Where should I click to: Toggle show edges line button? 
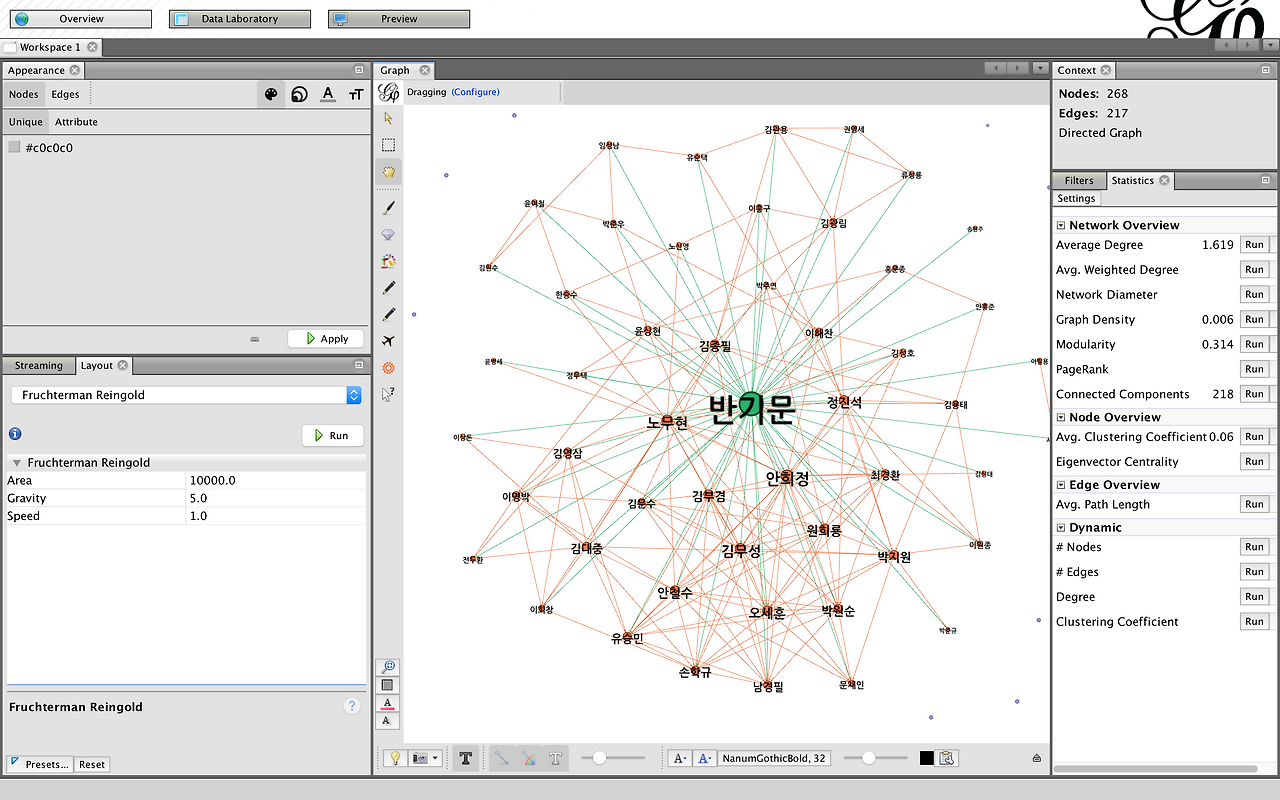tap(502, 758)
